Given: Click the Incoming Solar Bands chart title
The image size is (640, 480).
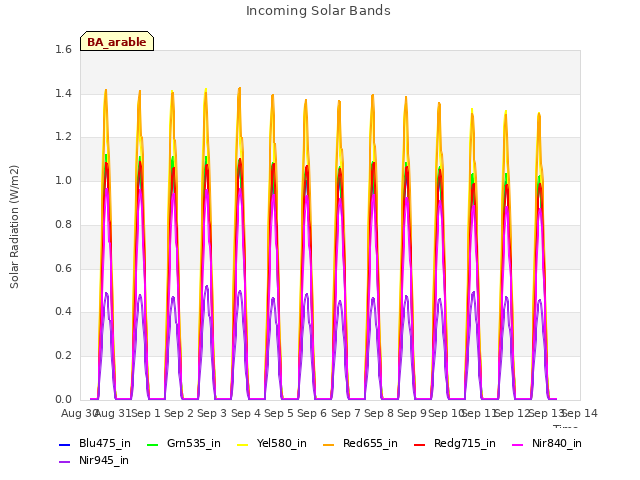Looking at the screenshot, I should coord(318,11).
